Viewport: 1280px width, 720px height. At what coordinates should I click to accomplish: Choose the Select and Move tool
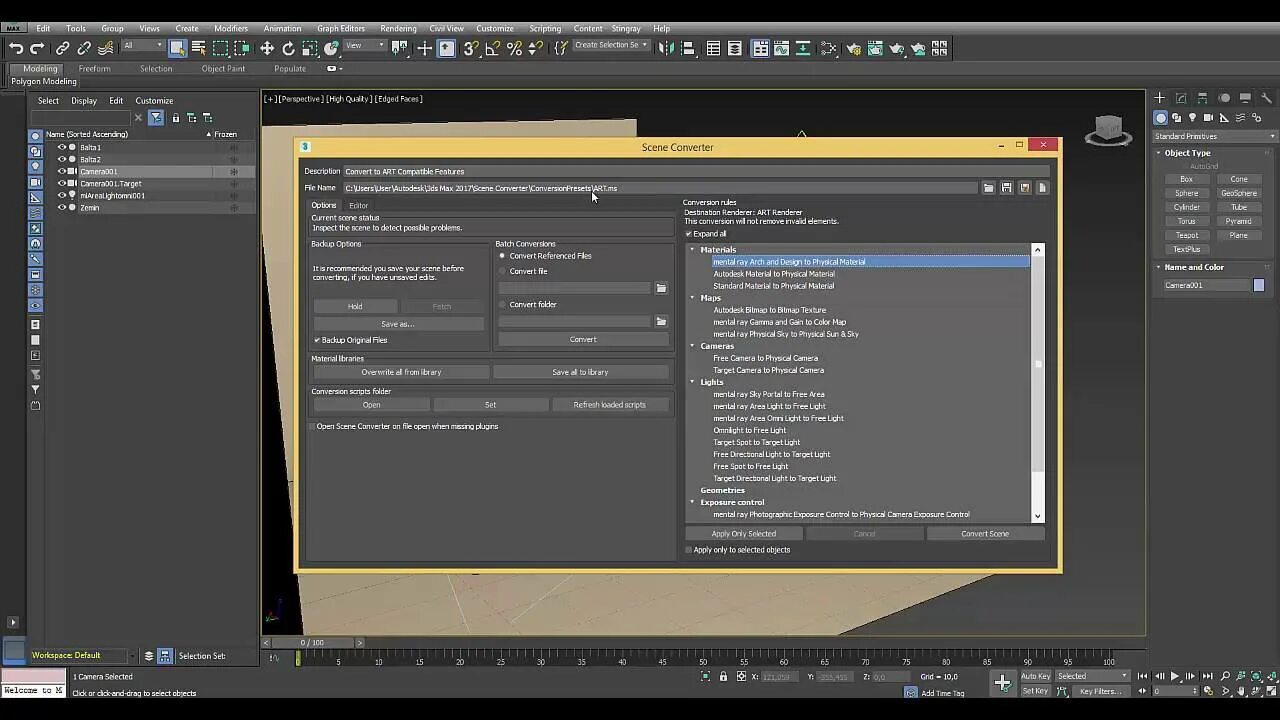(x=267, y=48)
